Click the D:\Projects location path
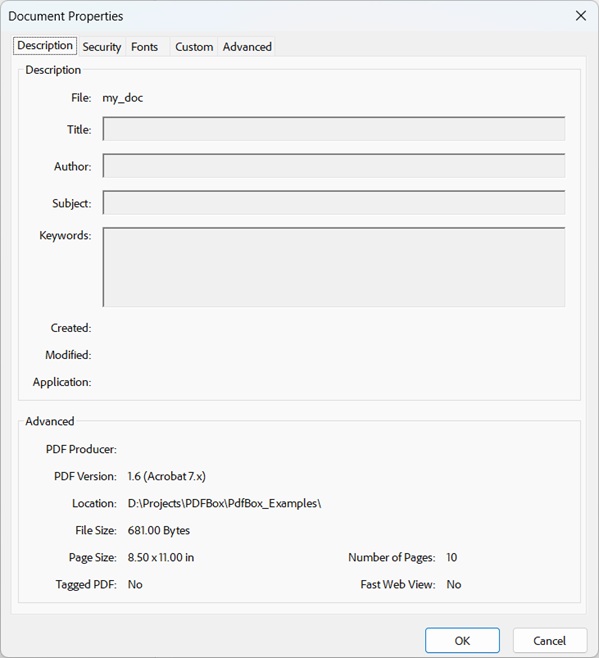600x658 pixels. 224,503
